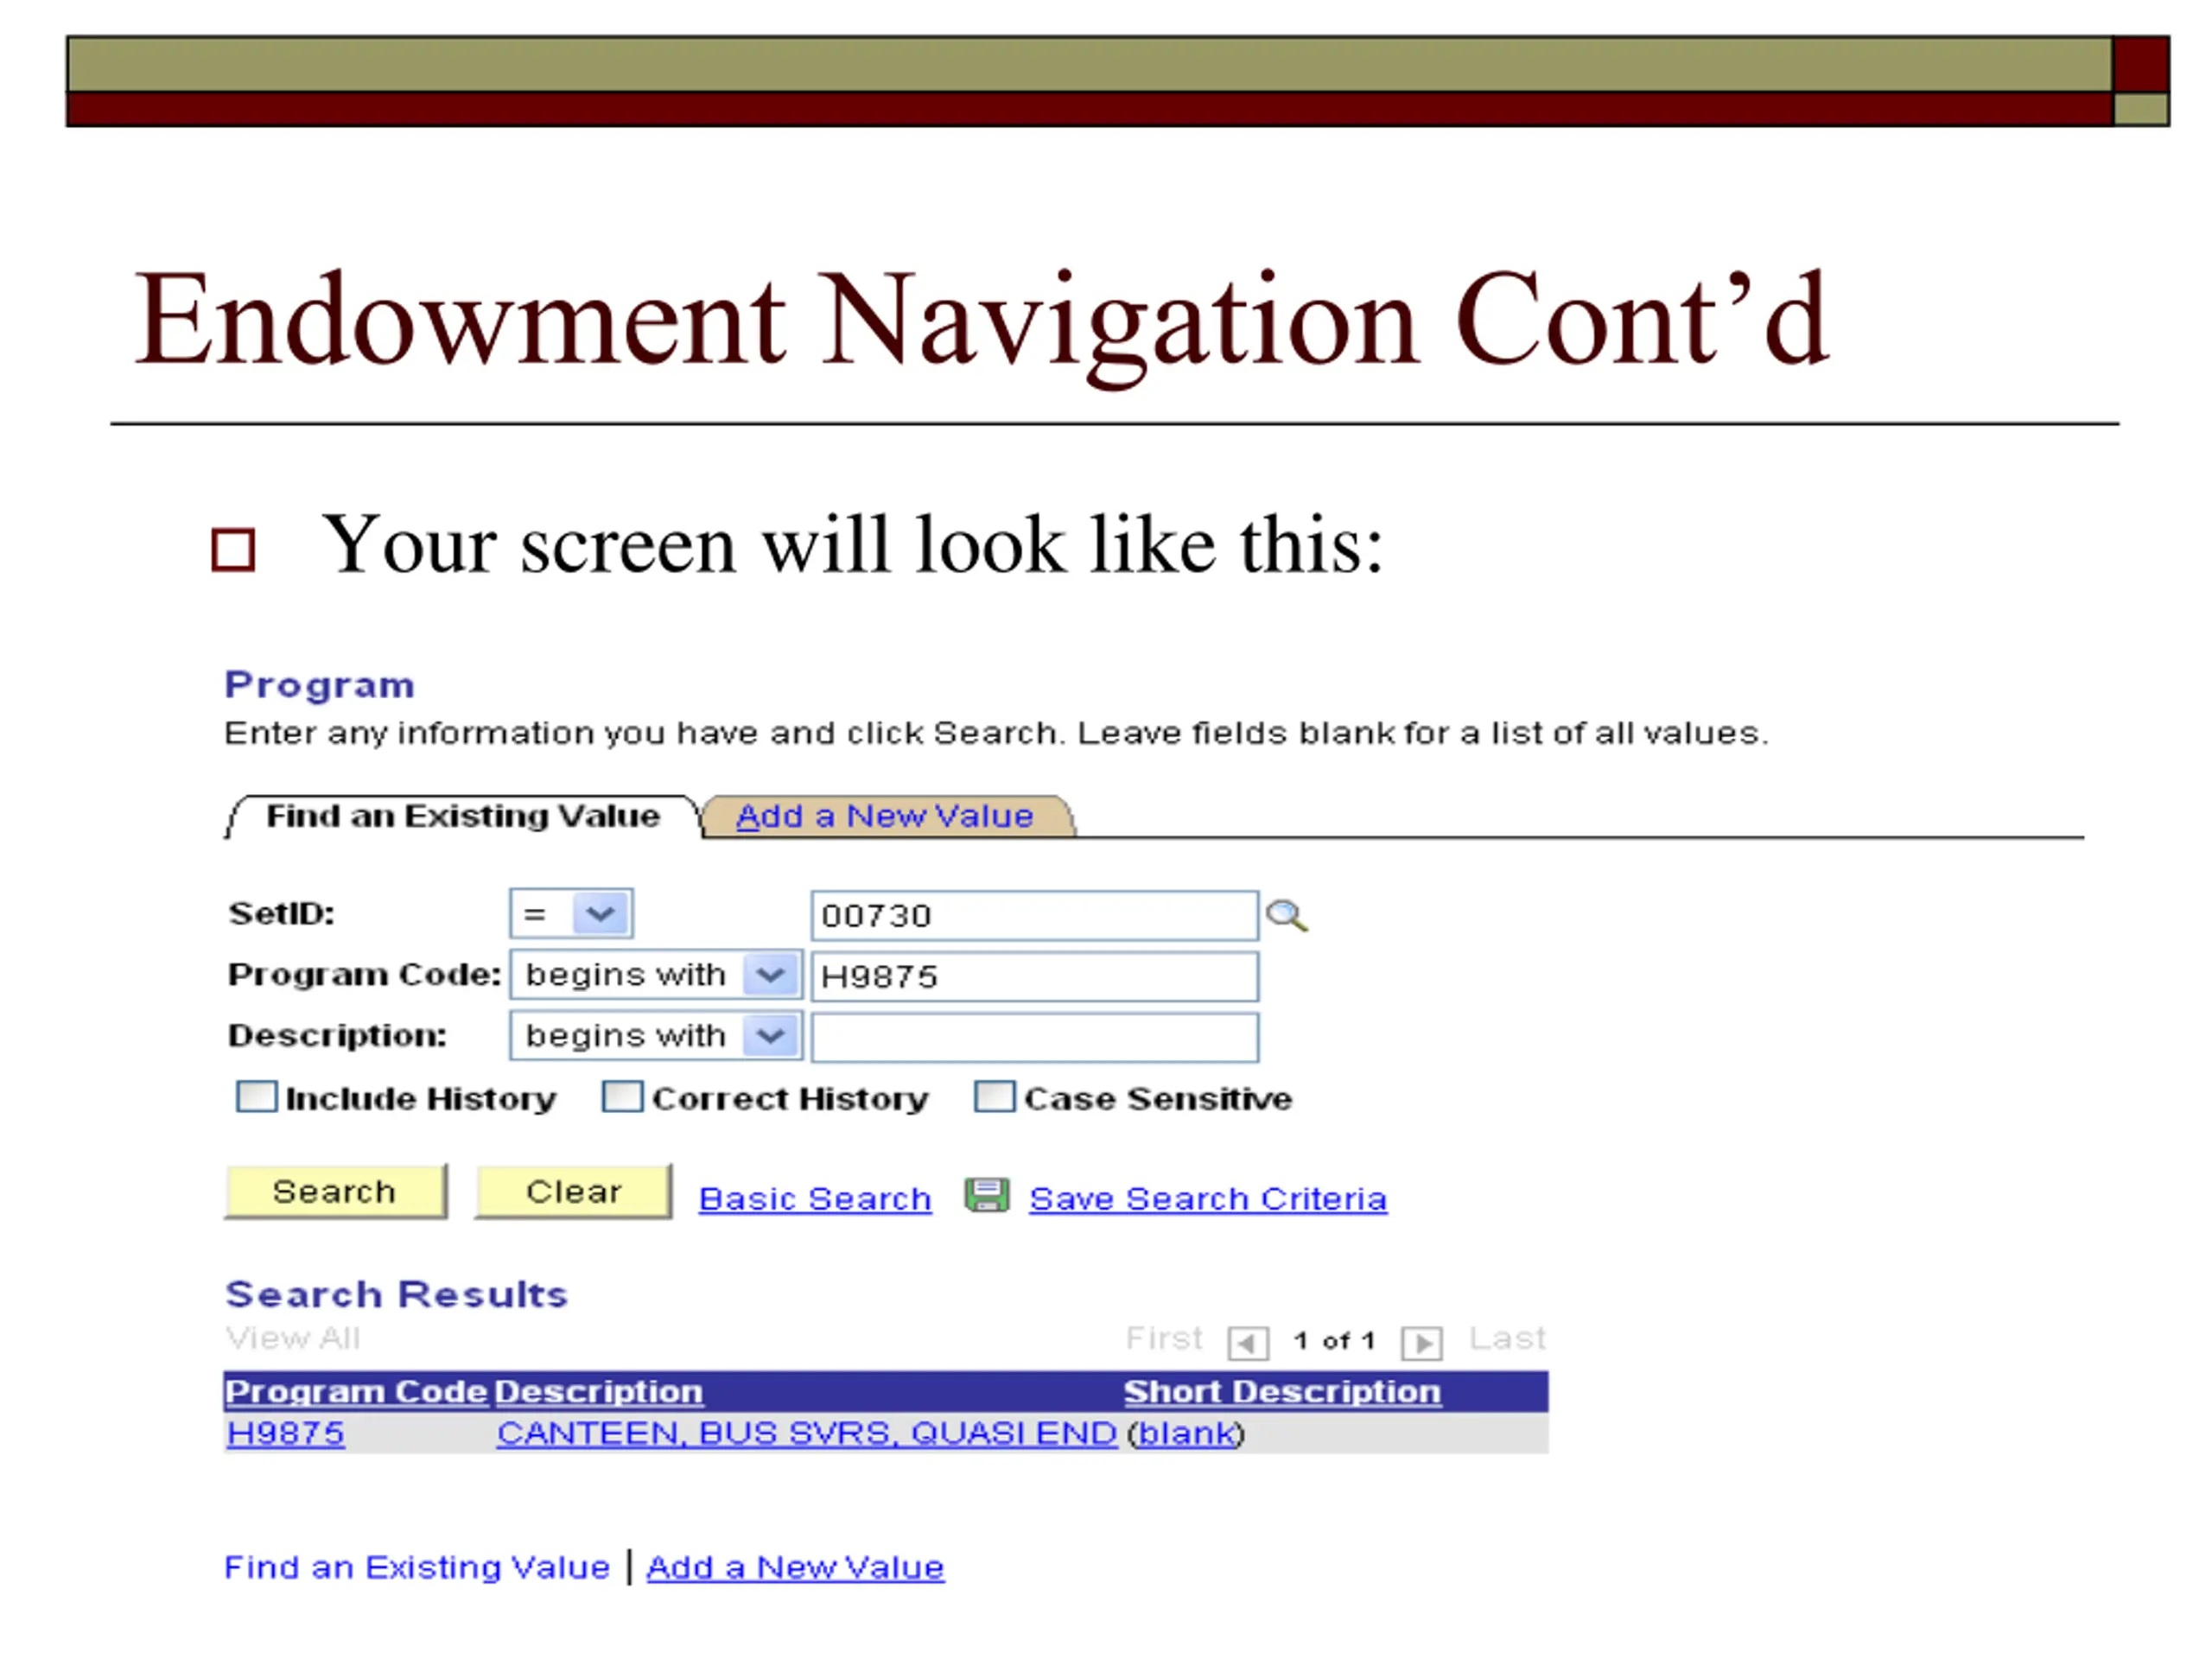Open the H9875 program code result
This screenshot has height=1659, width=2212.
tap(286, 1433)
